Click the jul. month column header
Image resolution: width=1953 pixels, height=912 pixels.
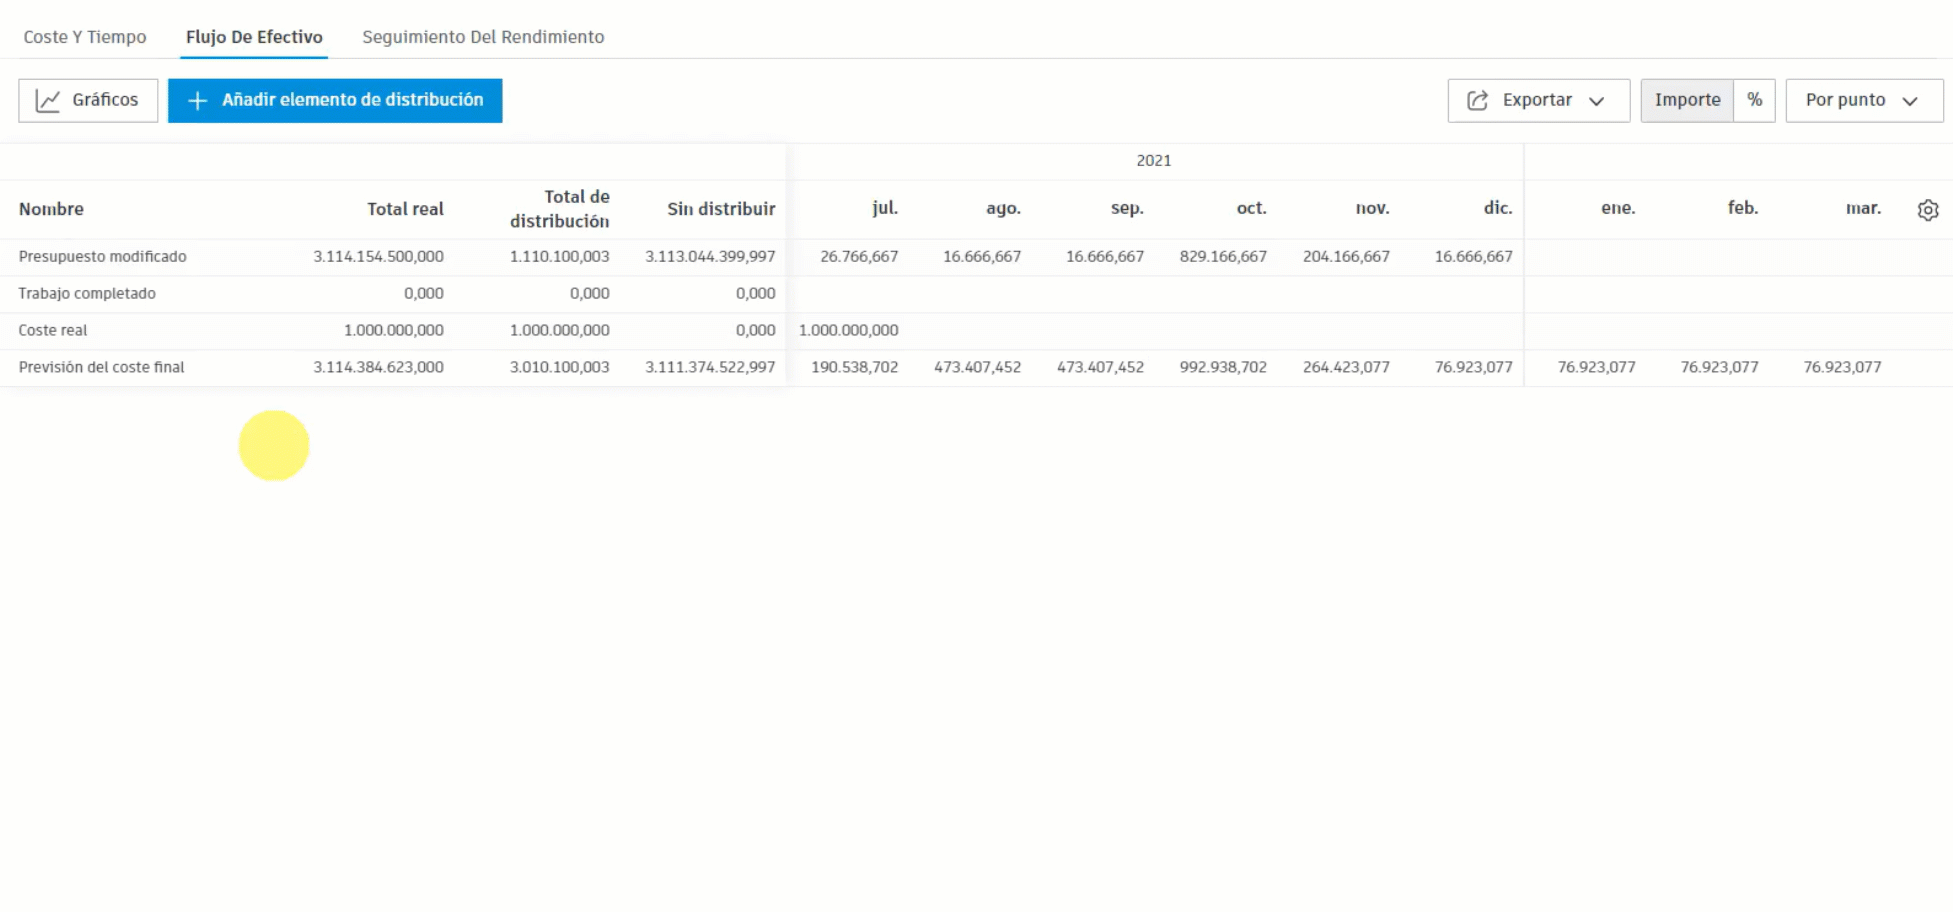(885, 208)
